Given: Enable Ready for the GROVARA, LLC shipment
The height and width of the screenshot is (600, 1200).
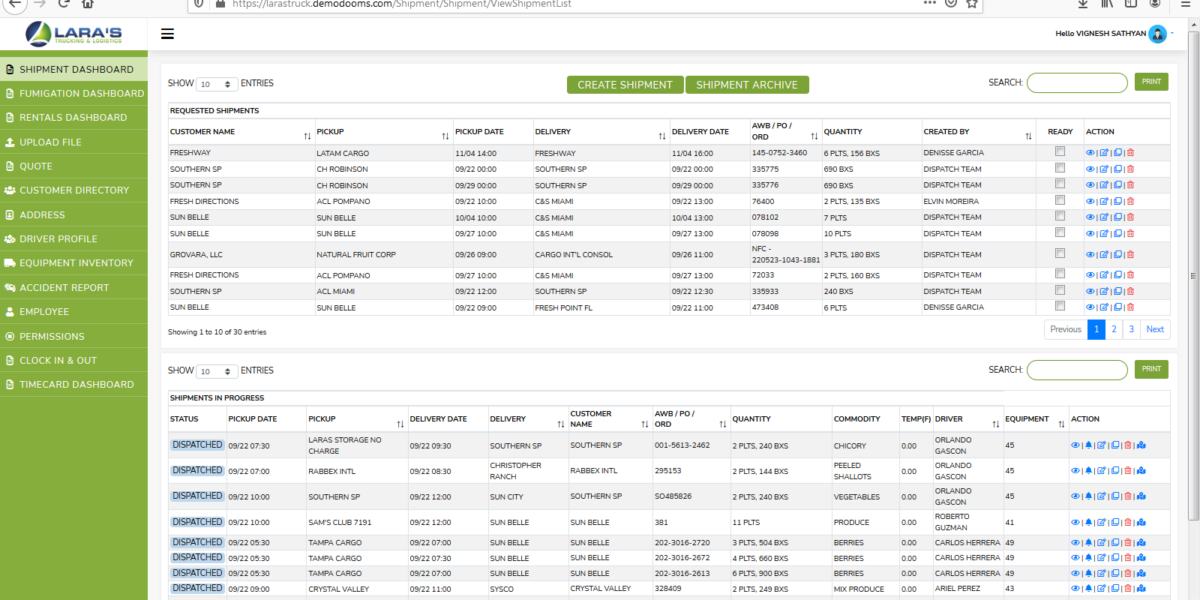Looking at the screenshot, I should (1060, 253).
